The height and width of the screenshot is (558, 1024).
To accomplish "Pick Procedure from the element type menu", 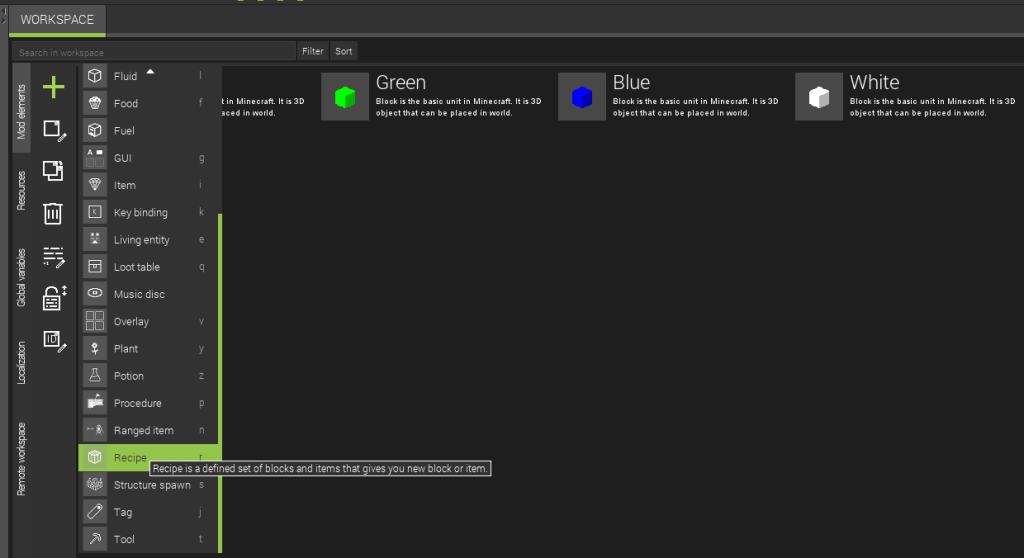I will (x=137, y=403).
